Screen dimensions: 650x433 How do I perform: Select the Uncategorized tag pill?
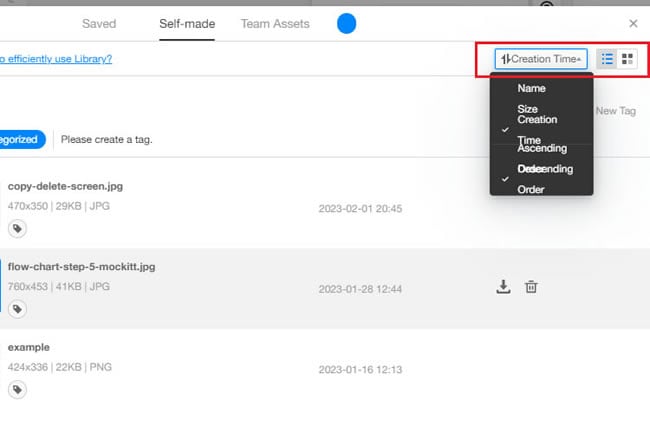tap(22, 139)
